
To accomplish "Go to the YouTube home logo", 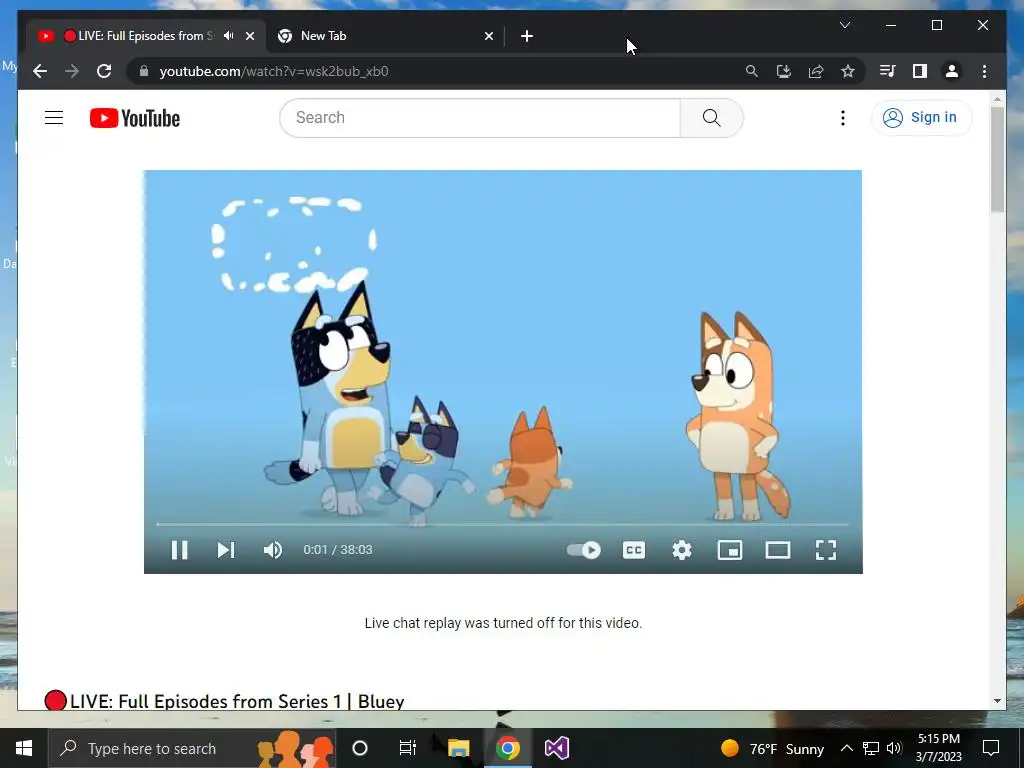I will pos(135,118).
